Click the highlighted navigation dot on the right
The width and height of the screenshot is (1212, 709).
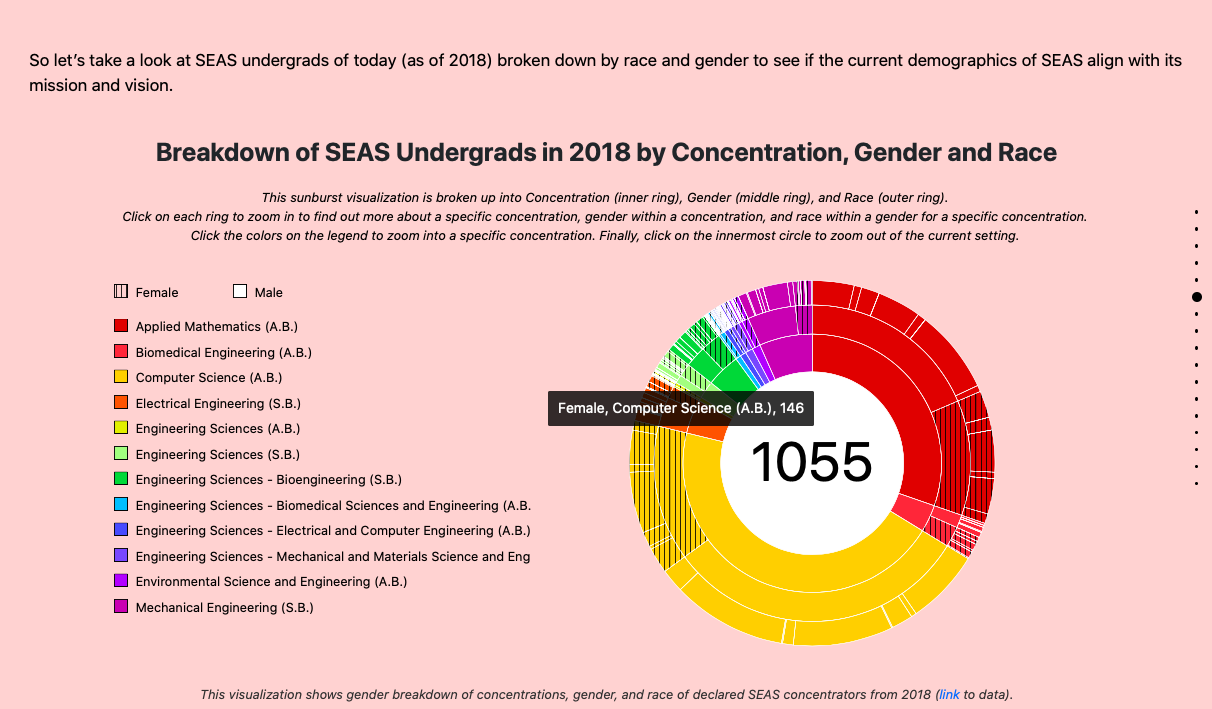point(1198,297)
